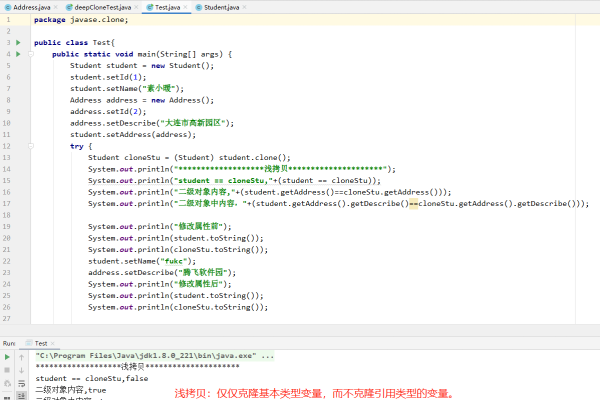This screenshot has height=400, width=600.
Task: Select the Test run configuration tab
Action: [x=40, y=342]
